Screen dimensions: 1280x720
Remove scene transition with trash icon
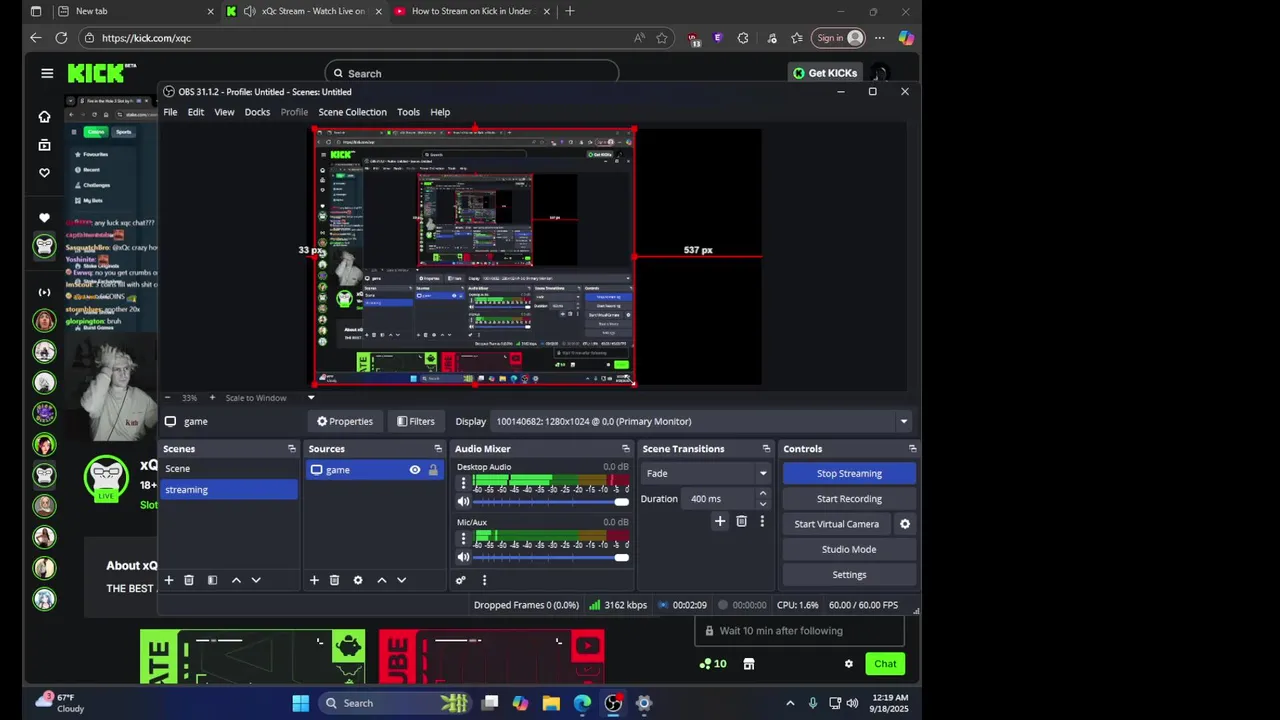pos(741,521)
